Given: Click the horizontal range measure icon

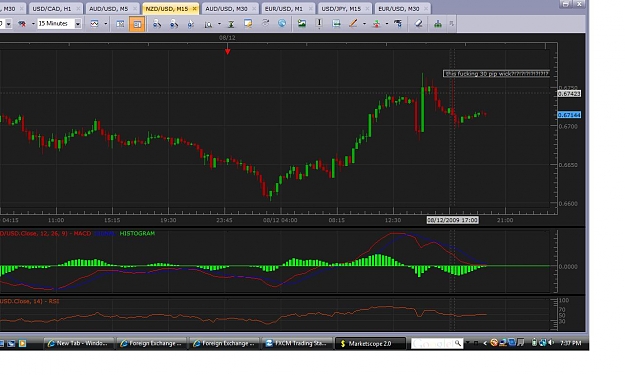Looking at the screenshot, I should (x=336, y=24).
